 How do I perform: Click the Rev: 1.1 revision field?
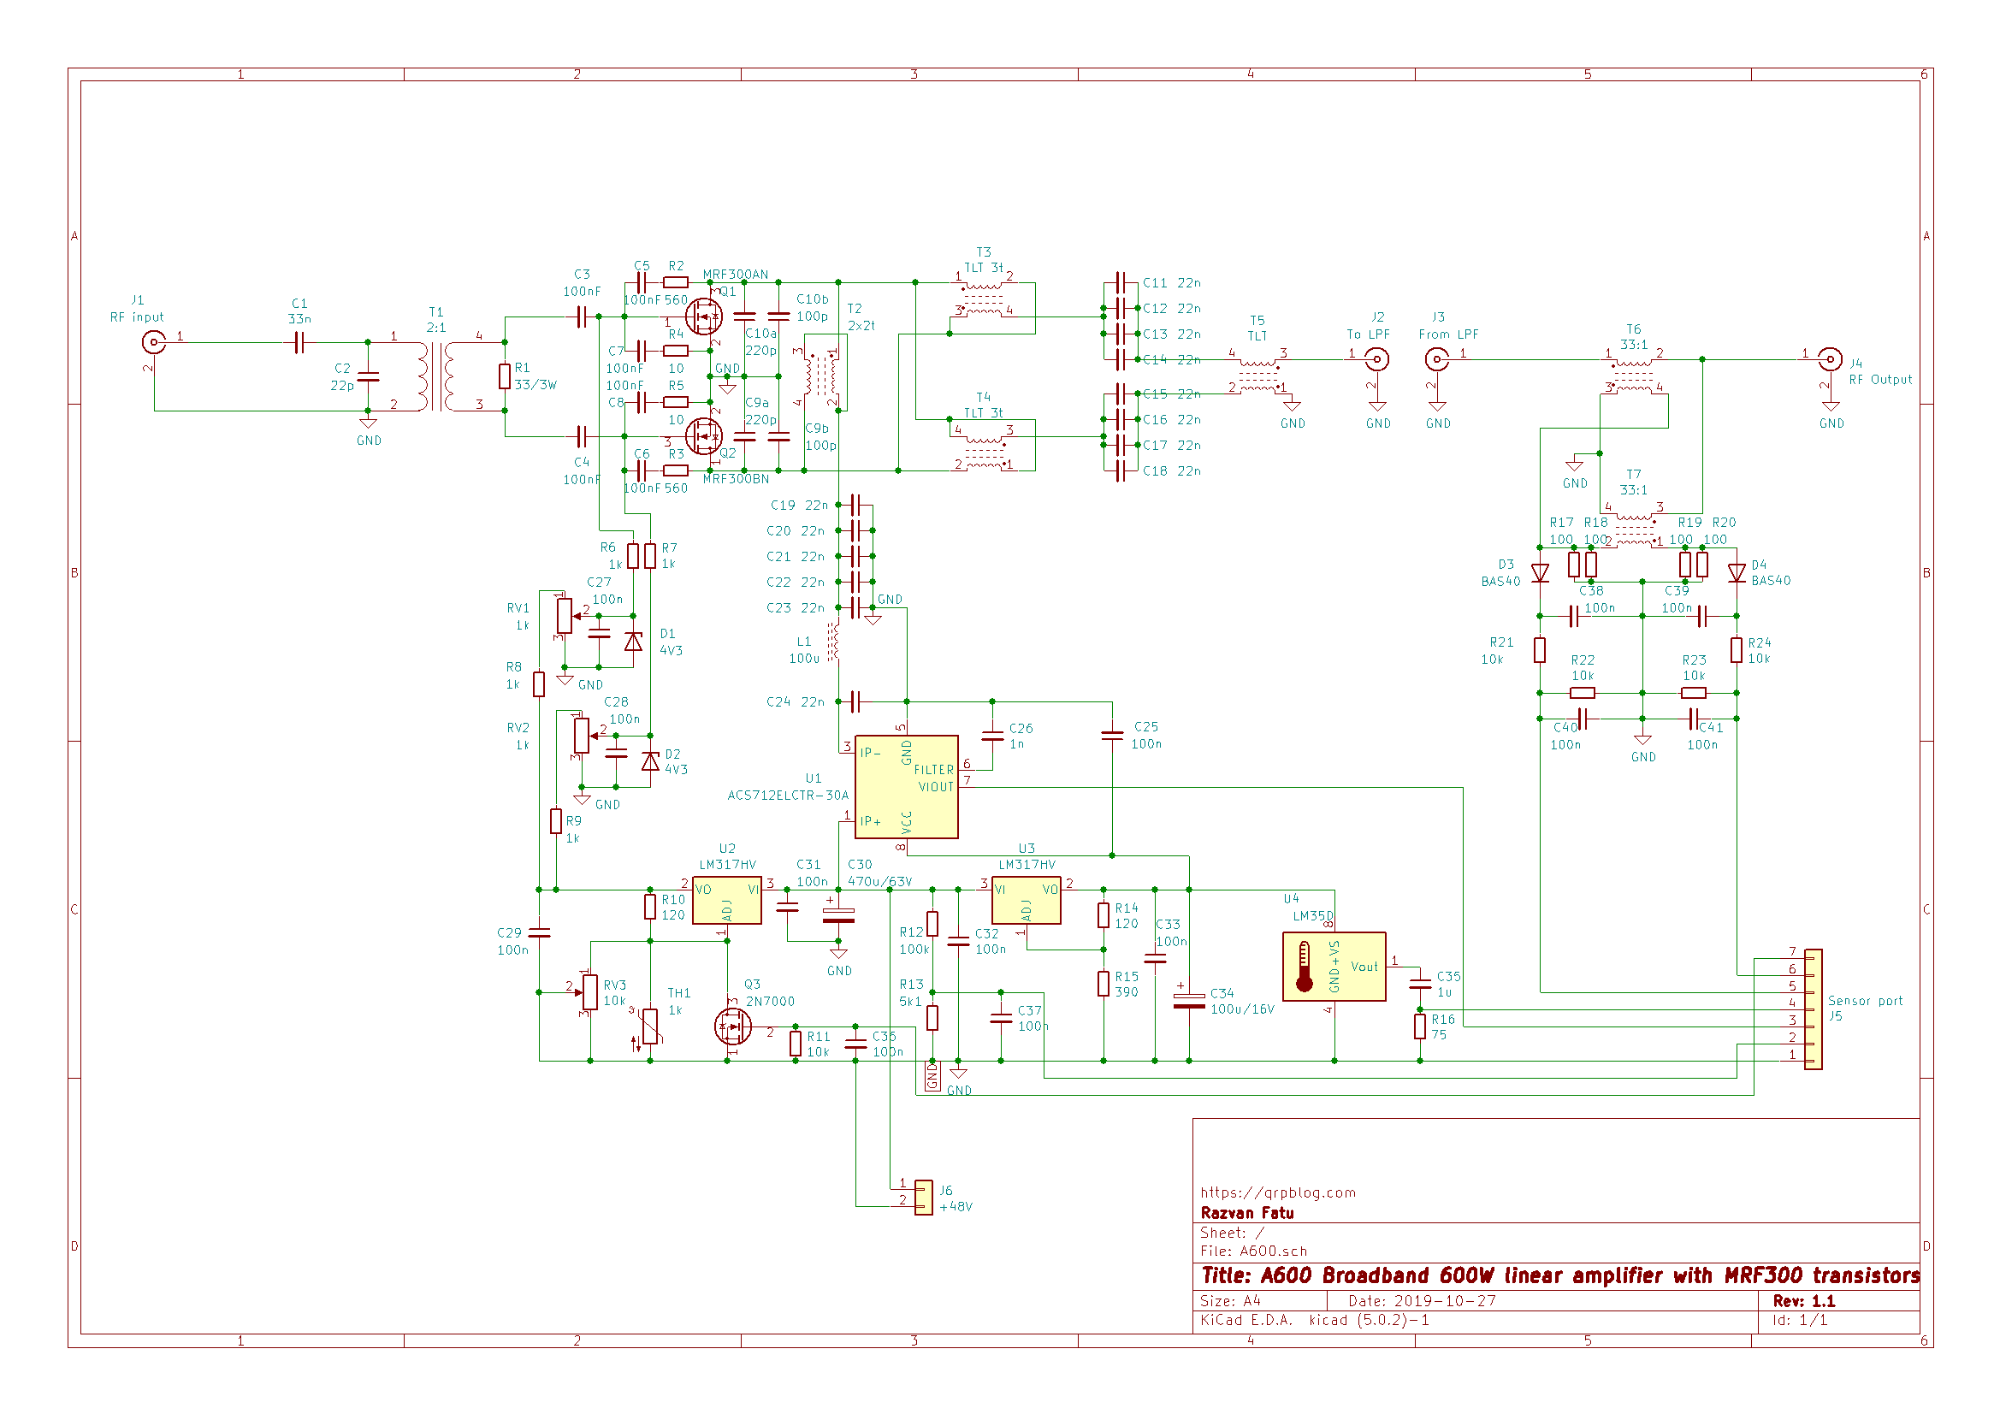click(x=1803, y=1301)
